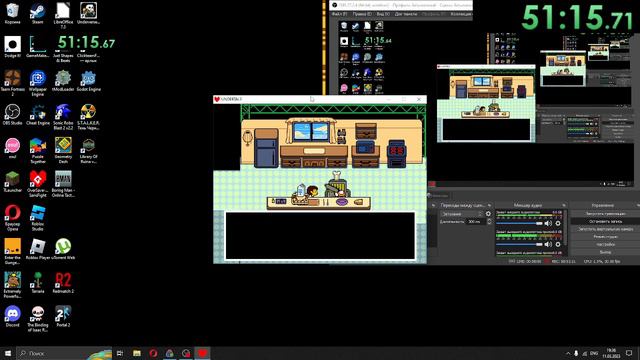Open the Док-панели menu in OBS
Image resolution: width=640 pixels, height=360 pixels.
(x=406, y=14)
